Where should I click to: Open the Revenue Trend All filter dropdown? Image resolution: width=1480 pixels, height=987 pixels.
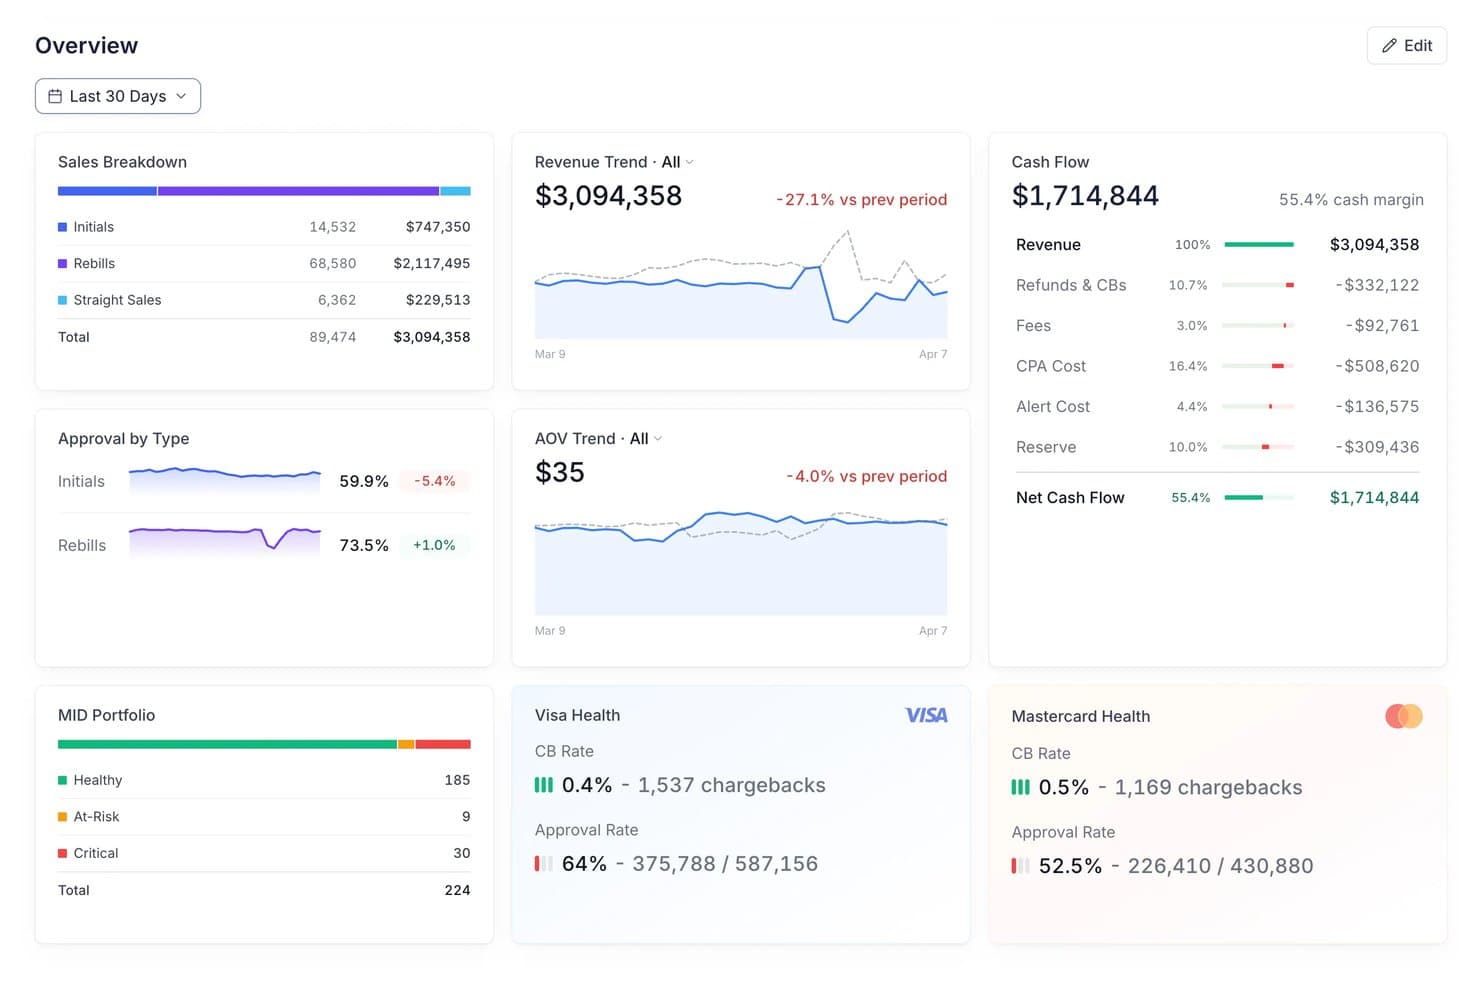pyautogui.click(x=678, y=162)
